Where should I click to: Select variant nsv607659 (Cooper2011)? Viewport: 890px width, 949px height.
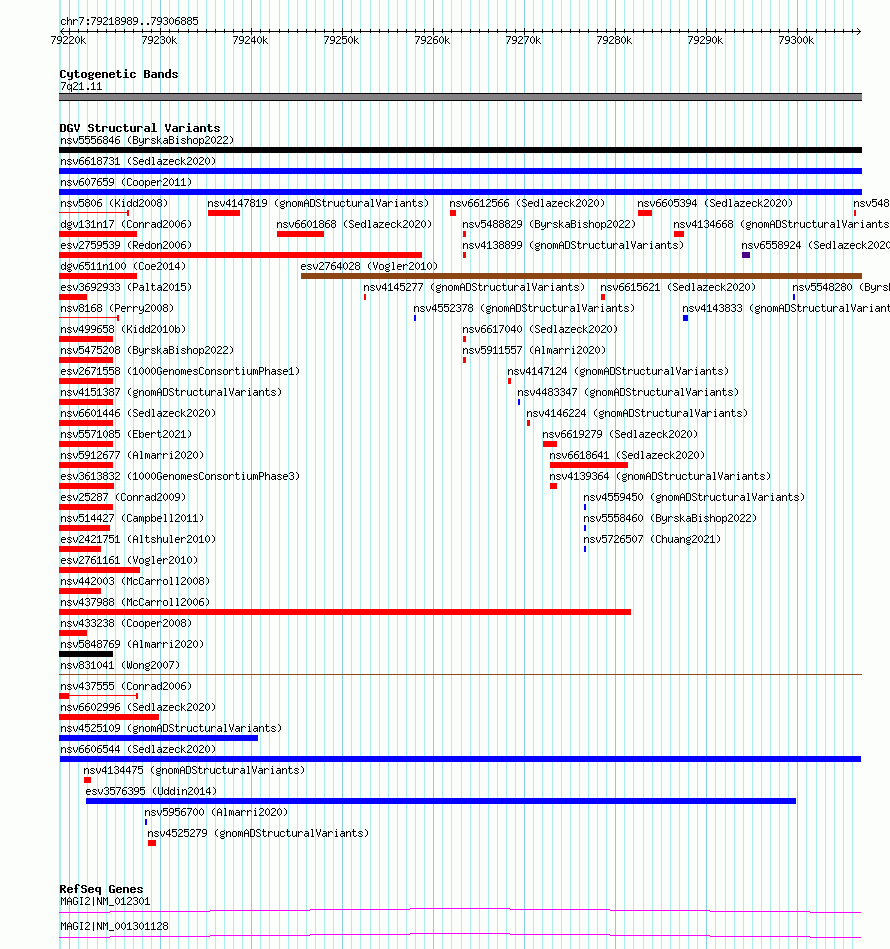[x=126, y=182]
